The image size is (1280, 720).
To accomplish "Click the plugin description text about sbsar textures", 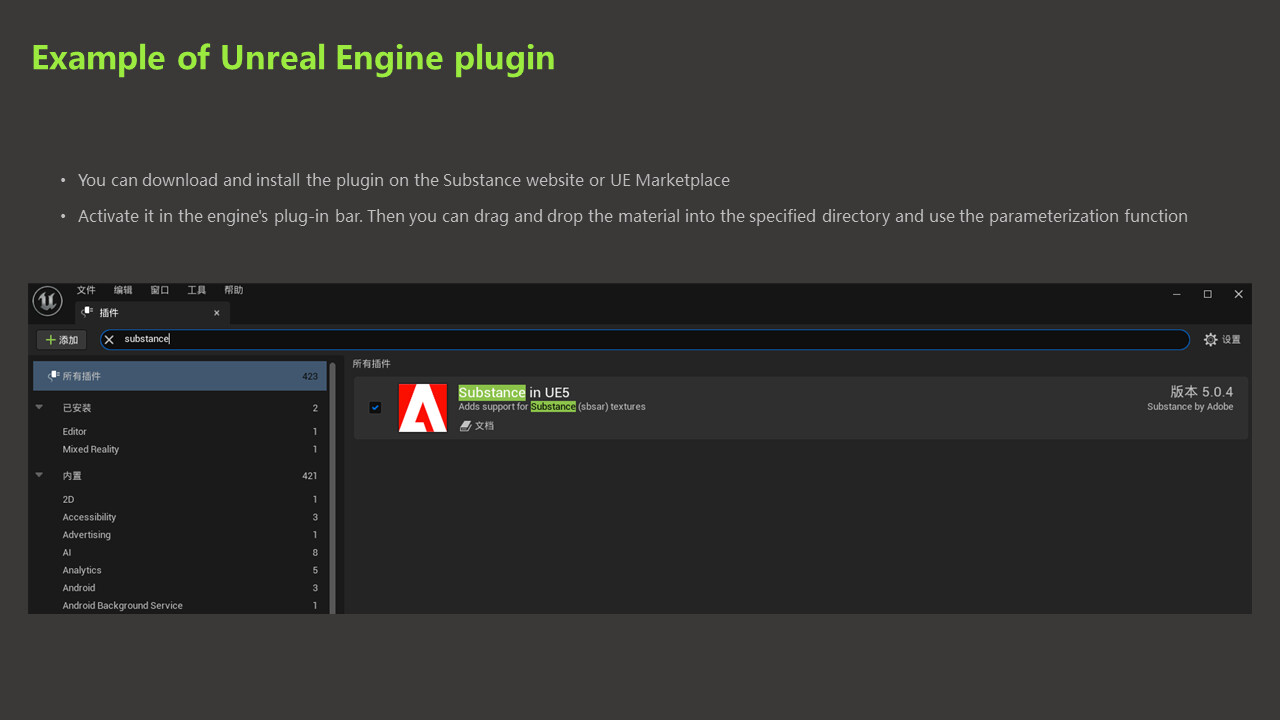I will 552,407.
